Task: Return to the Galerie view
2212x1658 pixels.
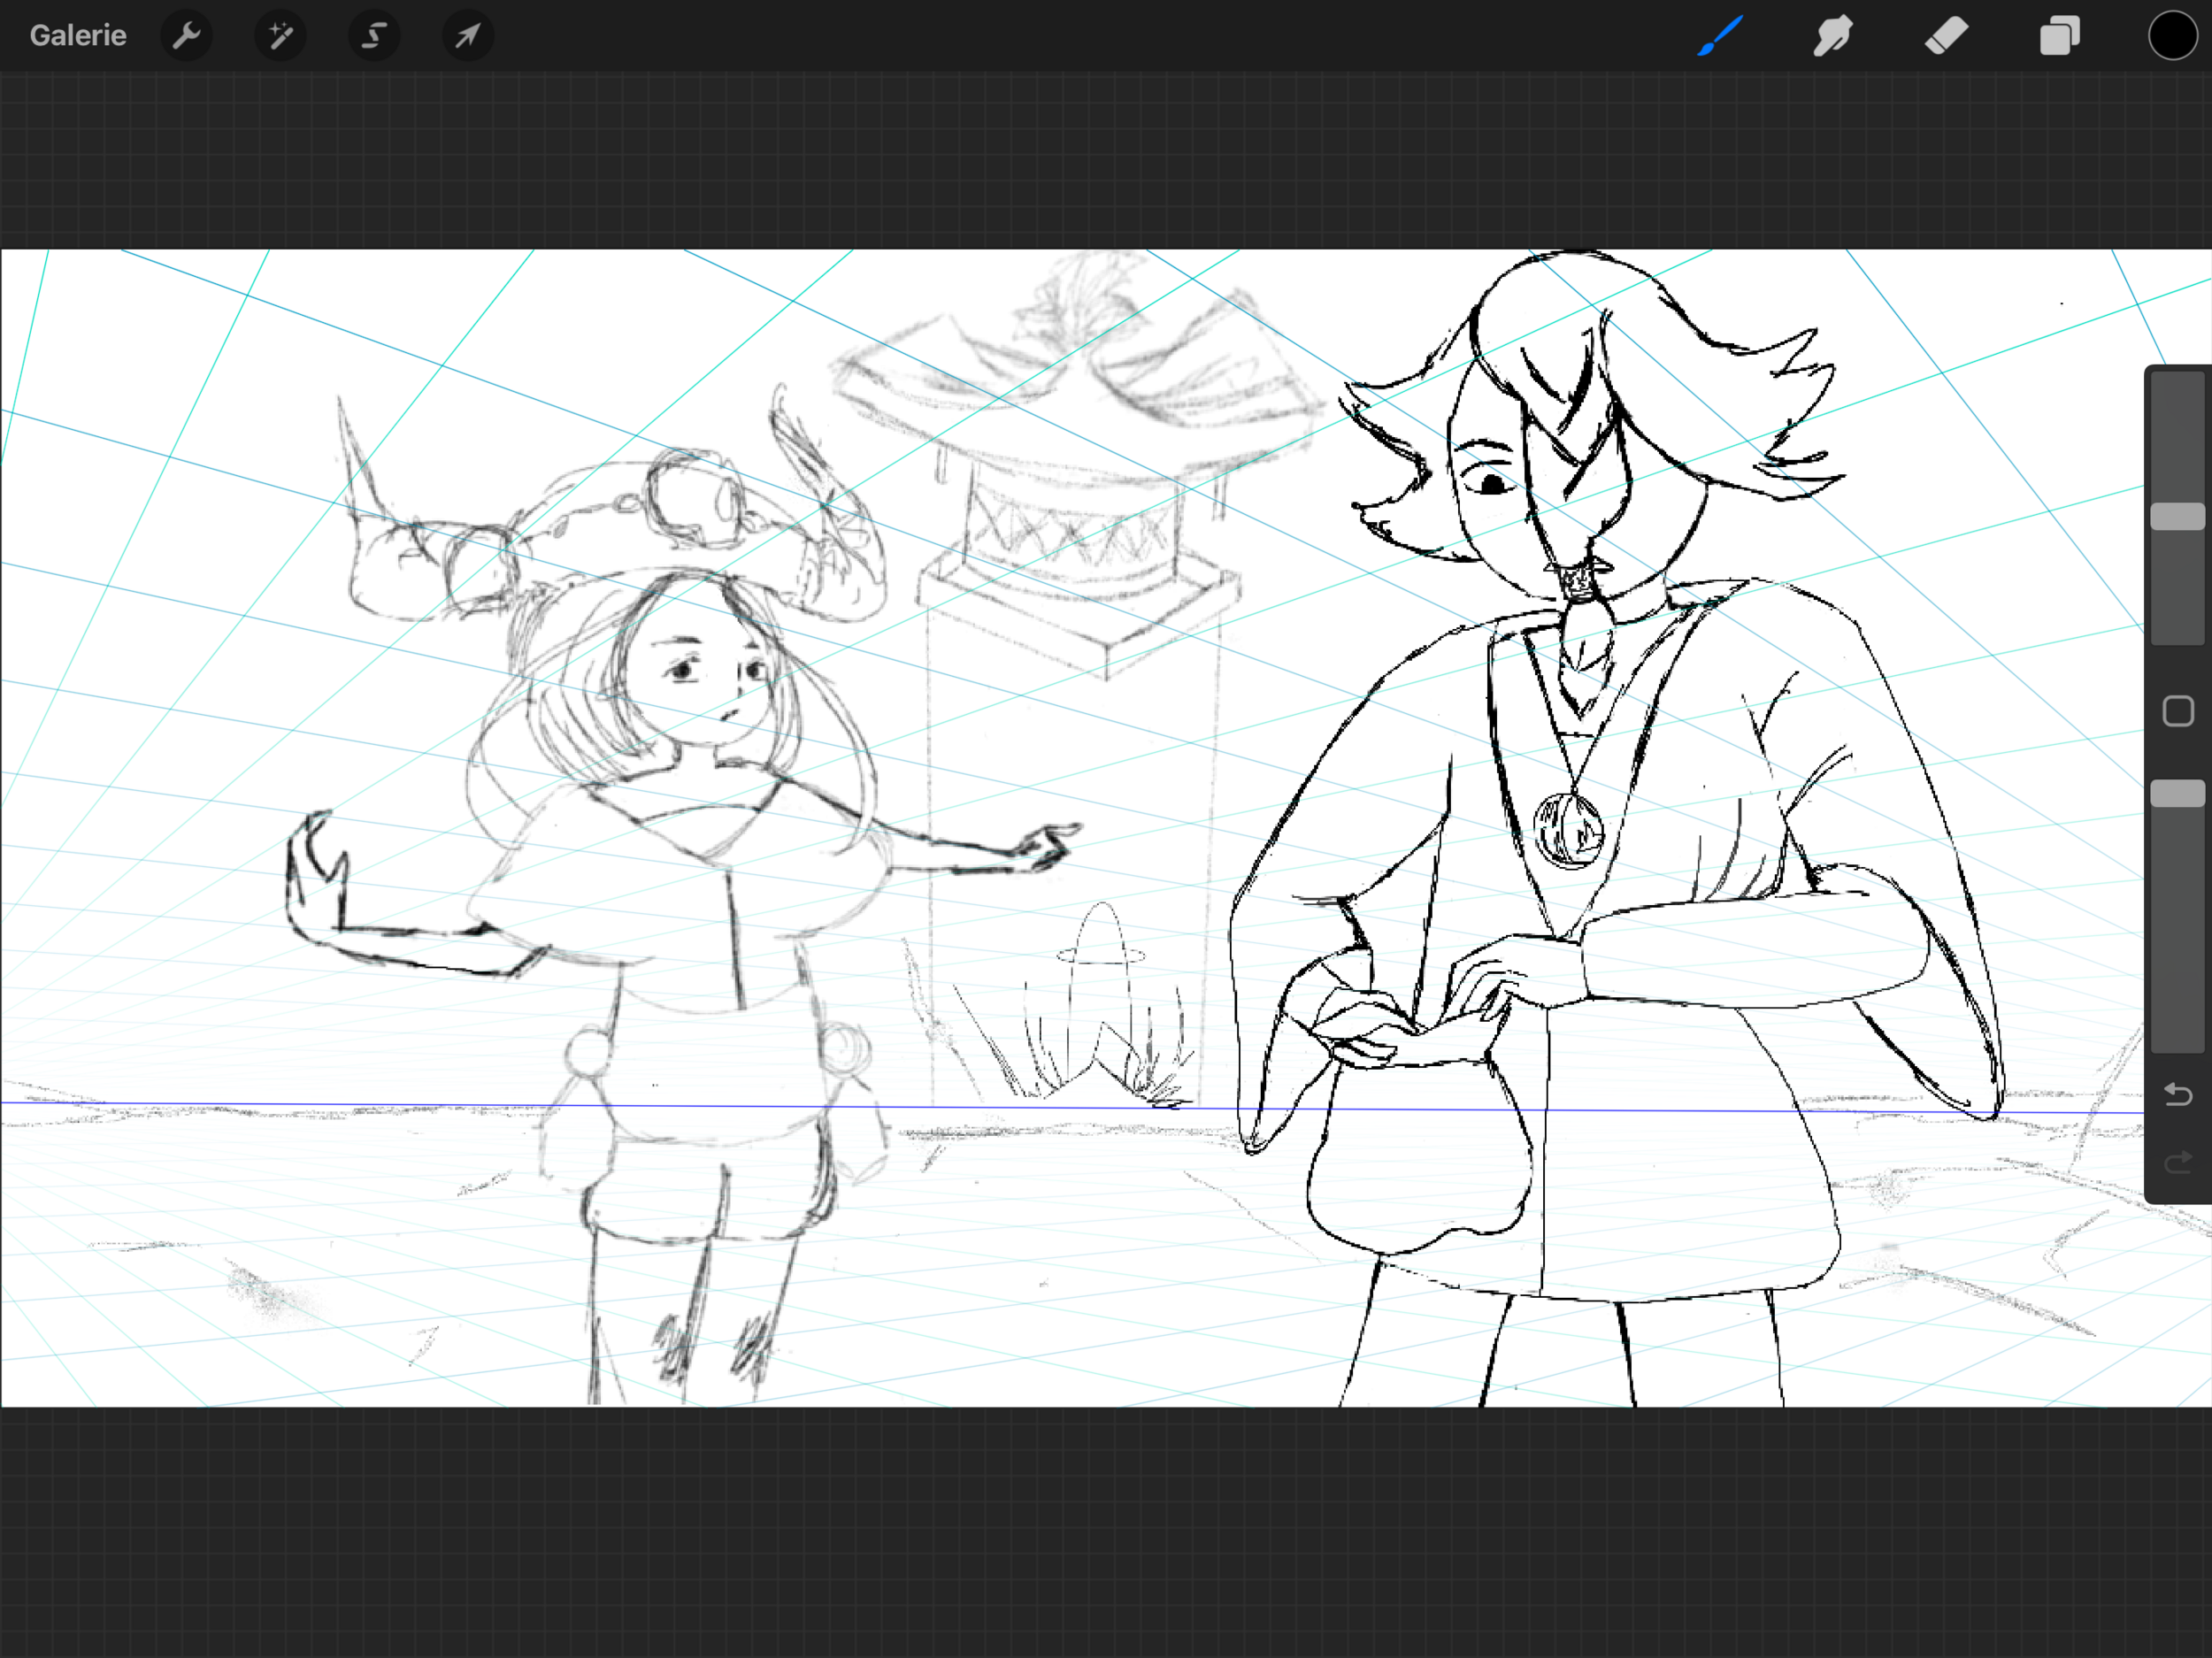Action: [x=78, y=36]
